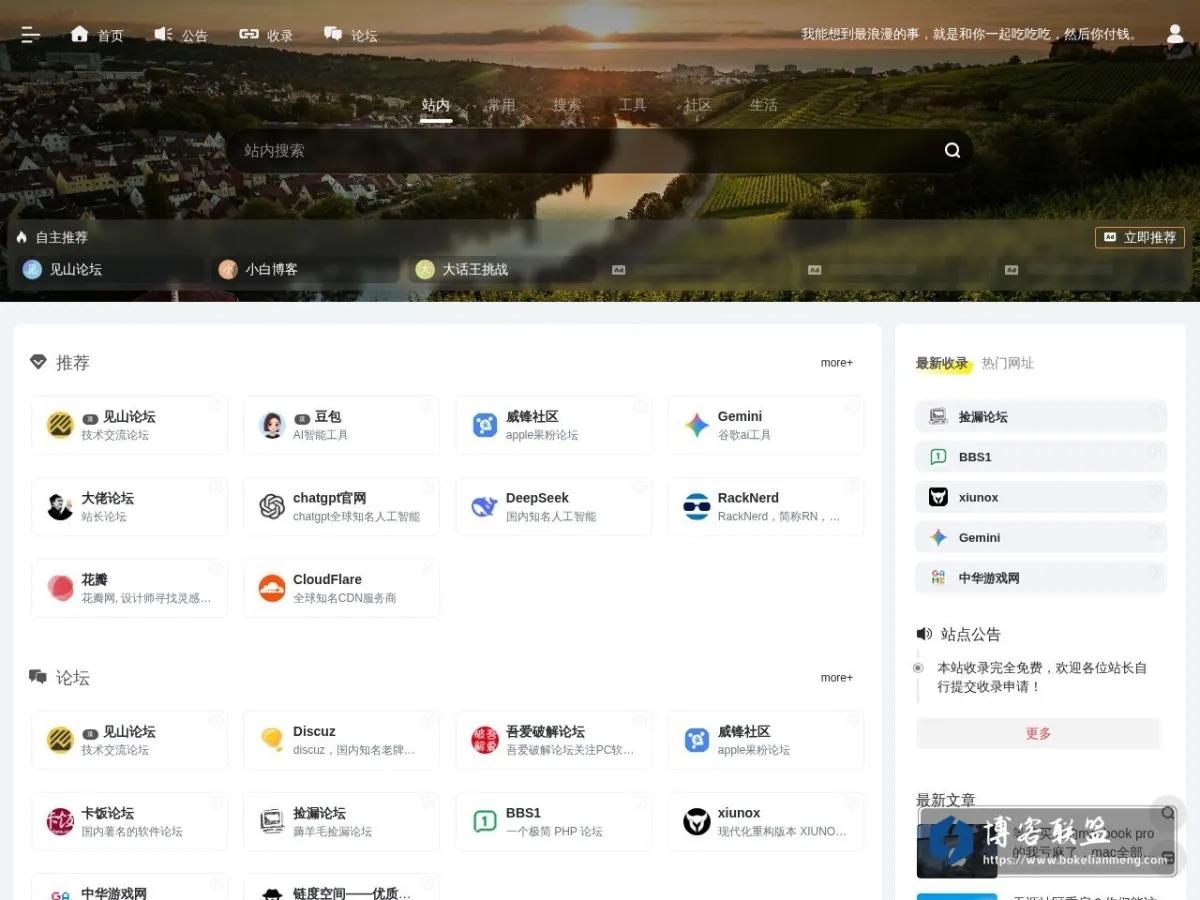Open the 论坛 forum menu item

coord(351,35)
